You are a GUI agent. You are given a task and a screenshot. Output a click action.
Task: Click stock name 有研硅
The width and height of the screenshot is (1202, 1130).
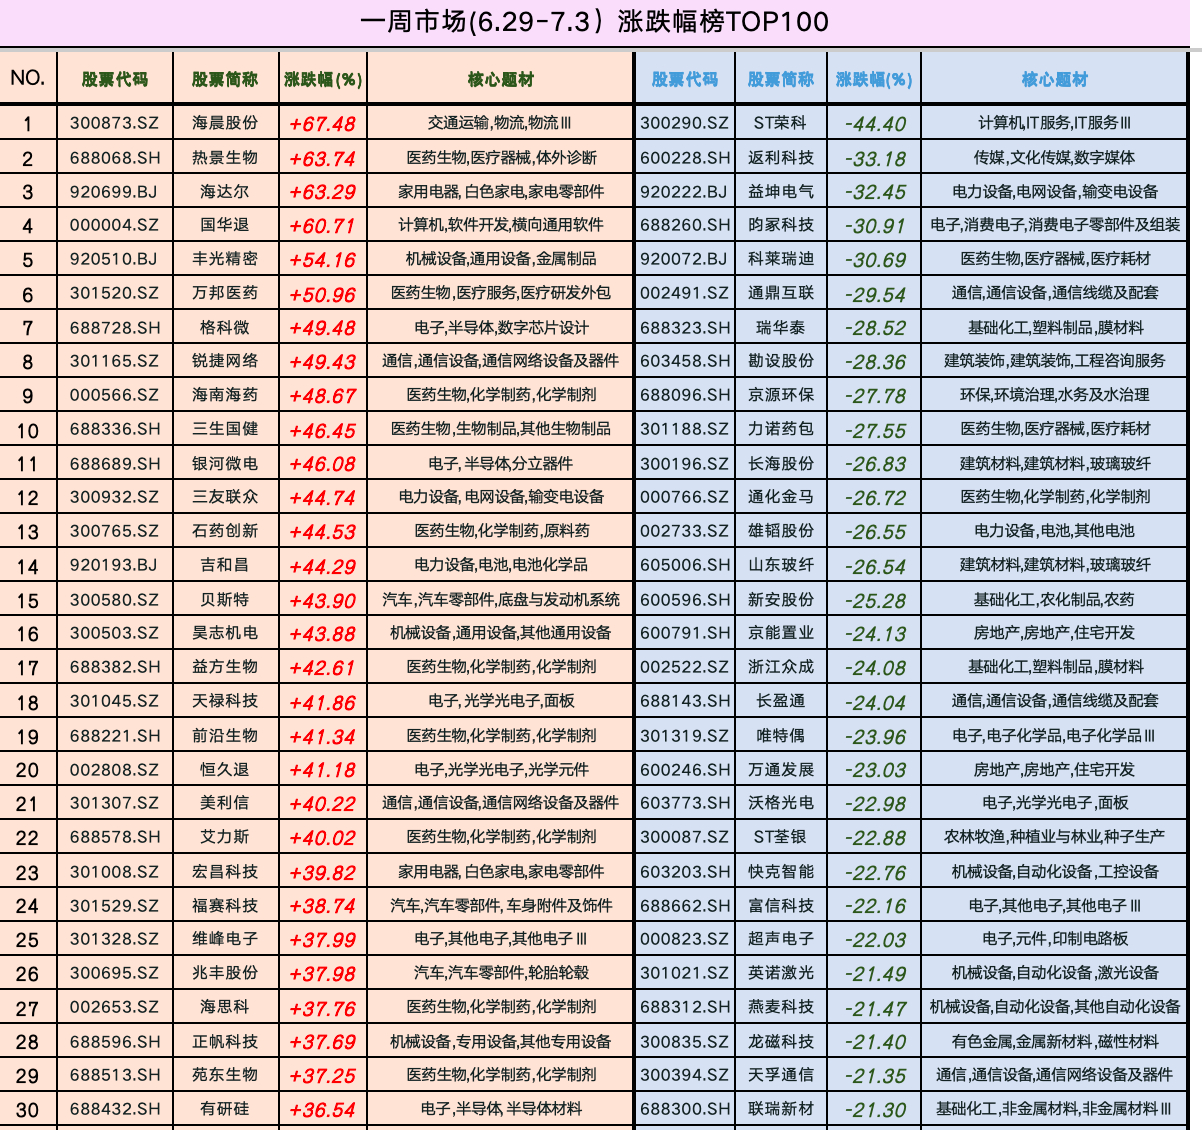pyautogui.click(x=225, y=1108)
